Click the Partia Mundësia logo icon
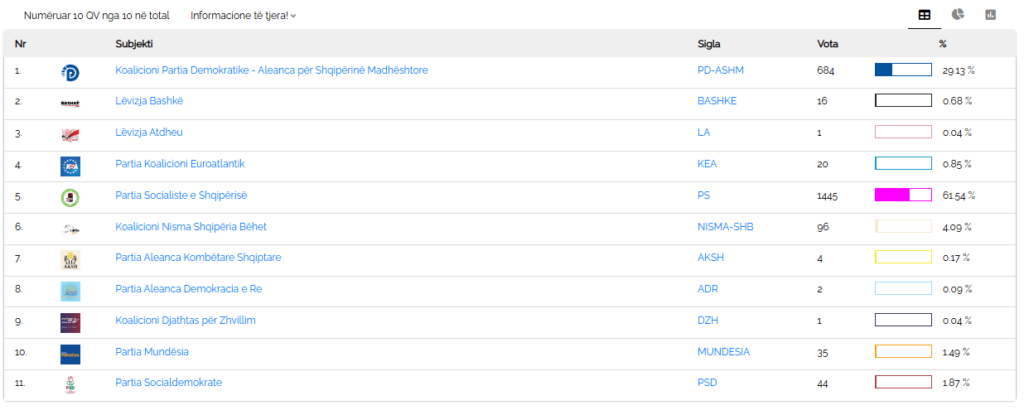Viewport: 1024px width, 410px height. tap(70, 353)
